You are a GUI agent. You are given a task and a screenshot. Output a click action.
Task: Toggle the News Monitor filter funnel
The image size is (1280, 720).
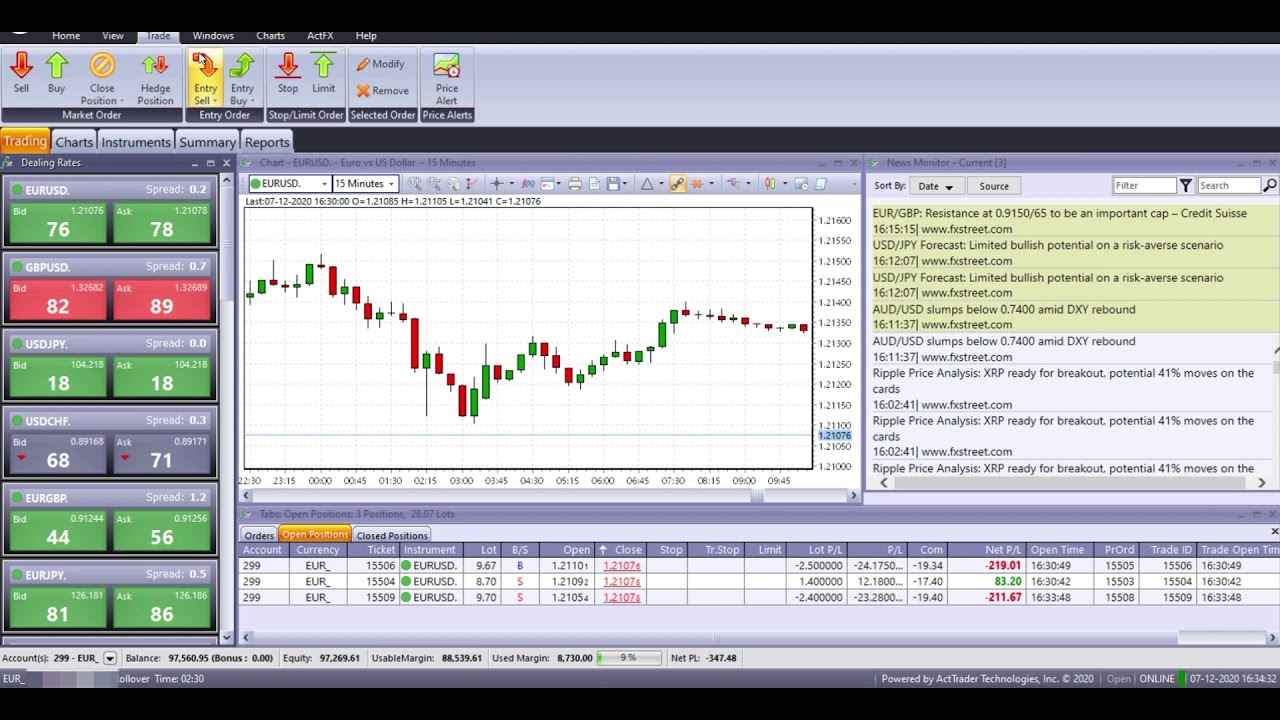[x=1185, y=186]
